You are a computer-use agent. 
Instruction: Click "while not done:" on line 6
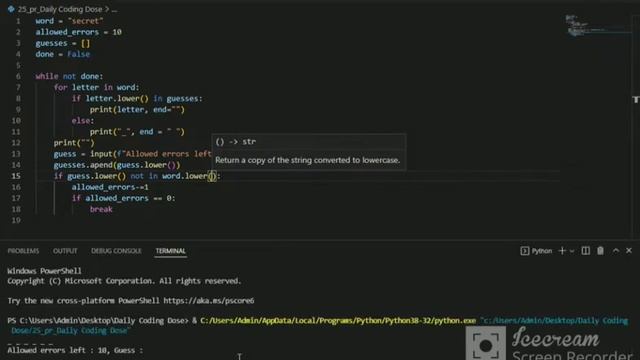(x=69, y=76)
